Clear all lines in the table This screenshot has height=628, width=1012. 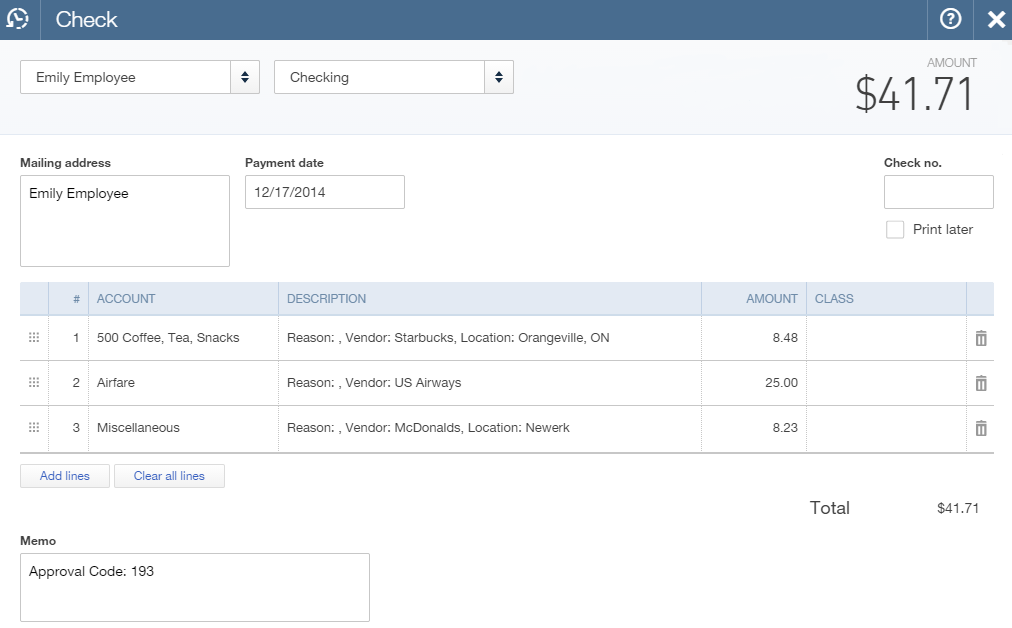[169, 476]
